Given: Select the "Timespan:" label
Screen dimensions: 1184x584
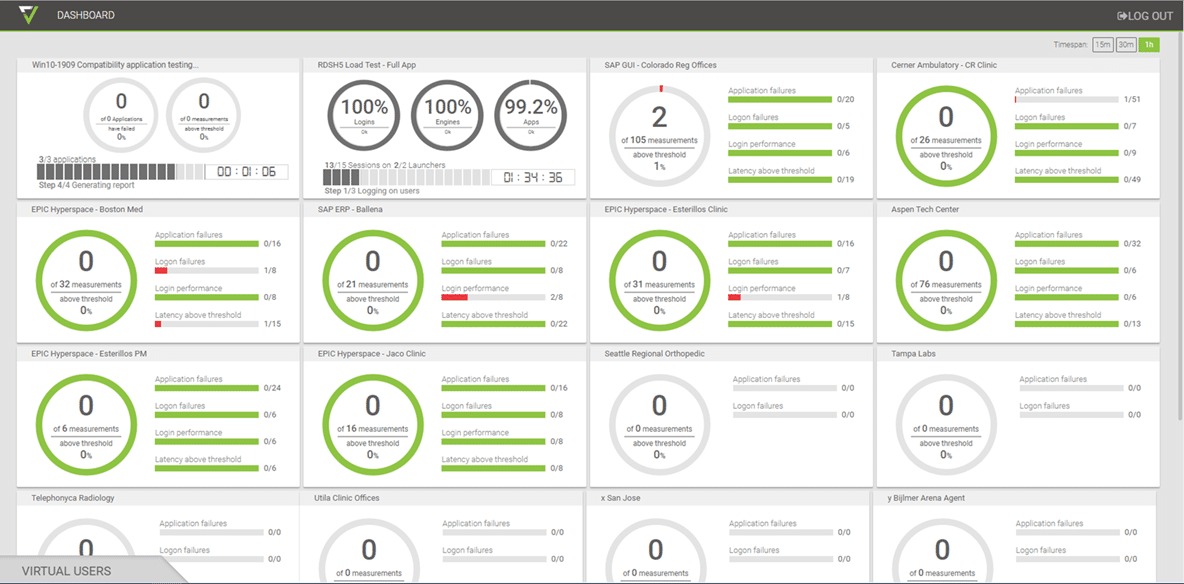Looking at the screenshot, I should pyautogui.click(x=1071, y=45).
